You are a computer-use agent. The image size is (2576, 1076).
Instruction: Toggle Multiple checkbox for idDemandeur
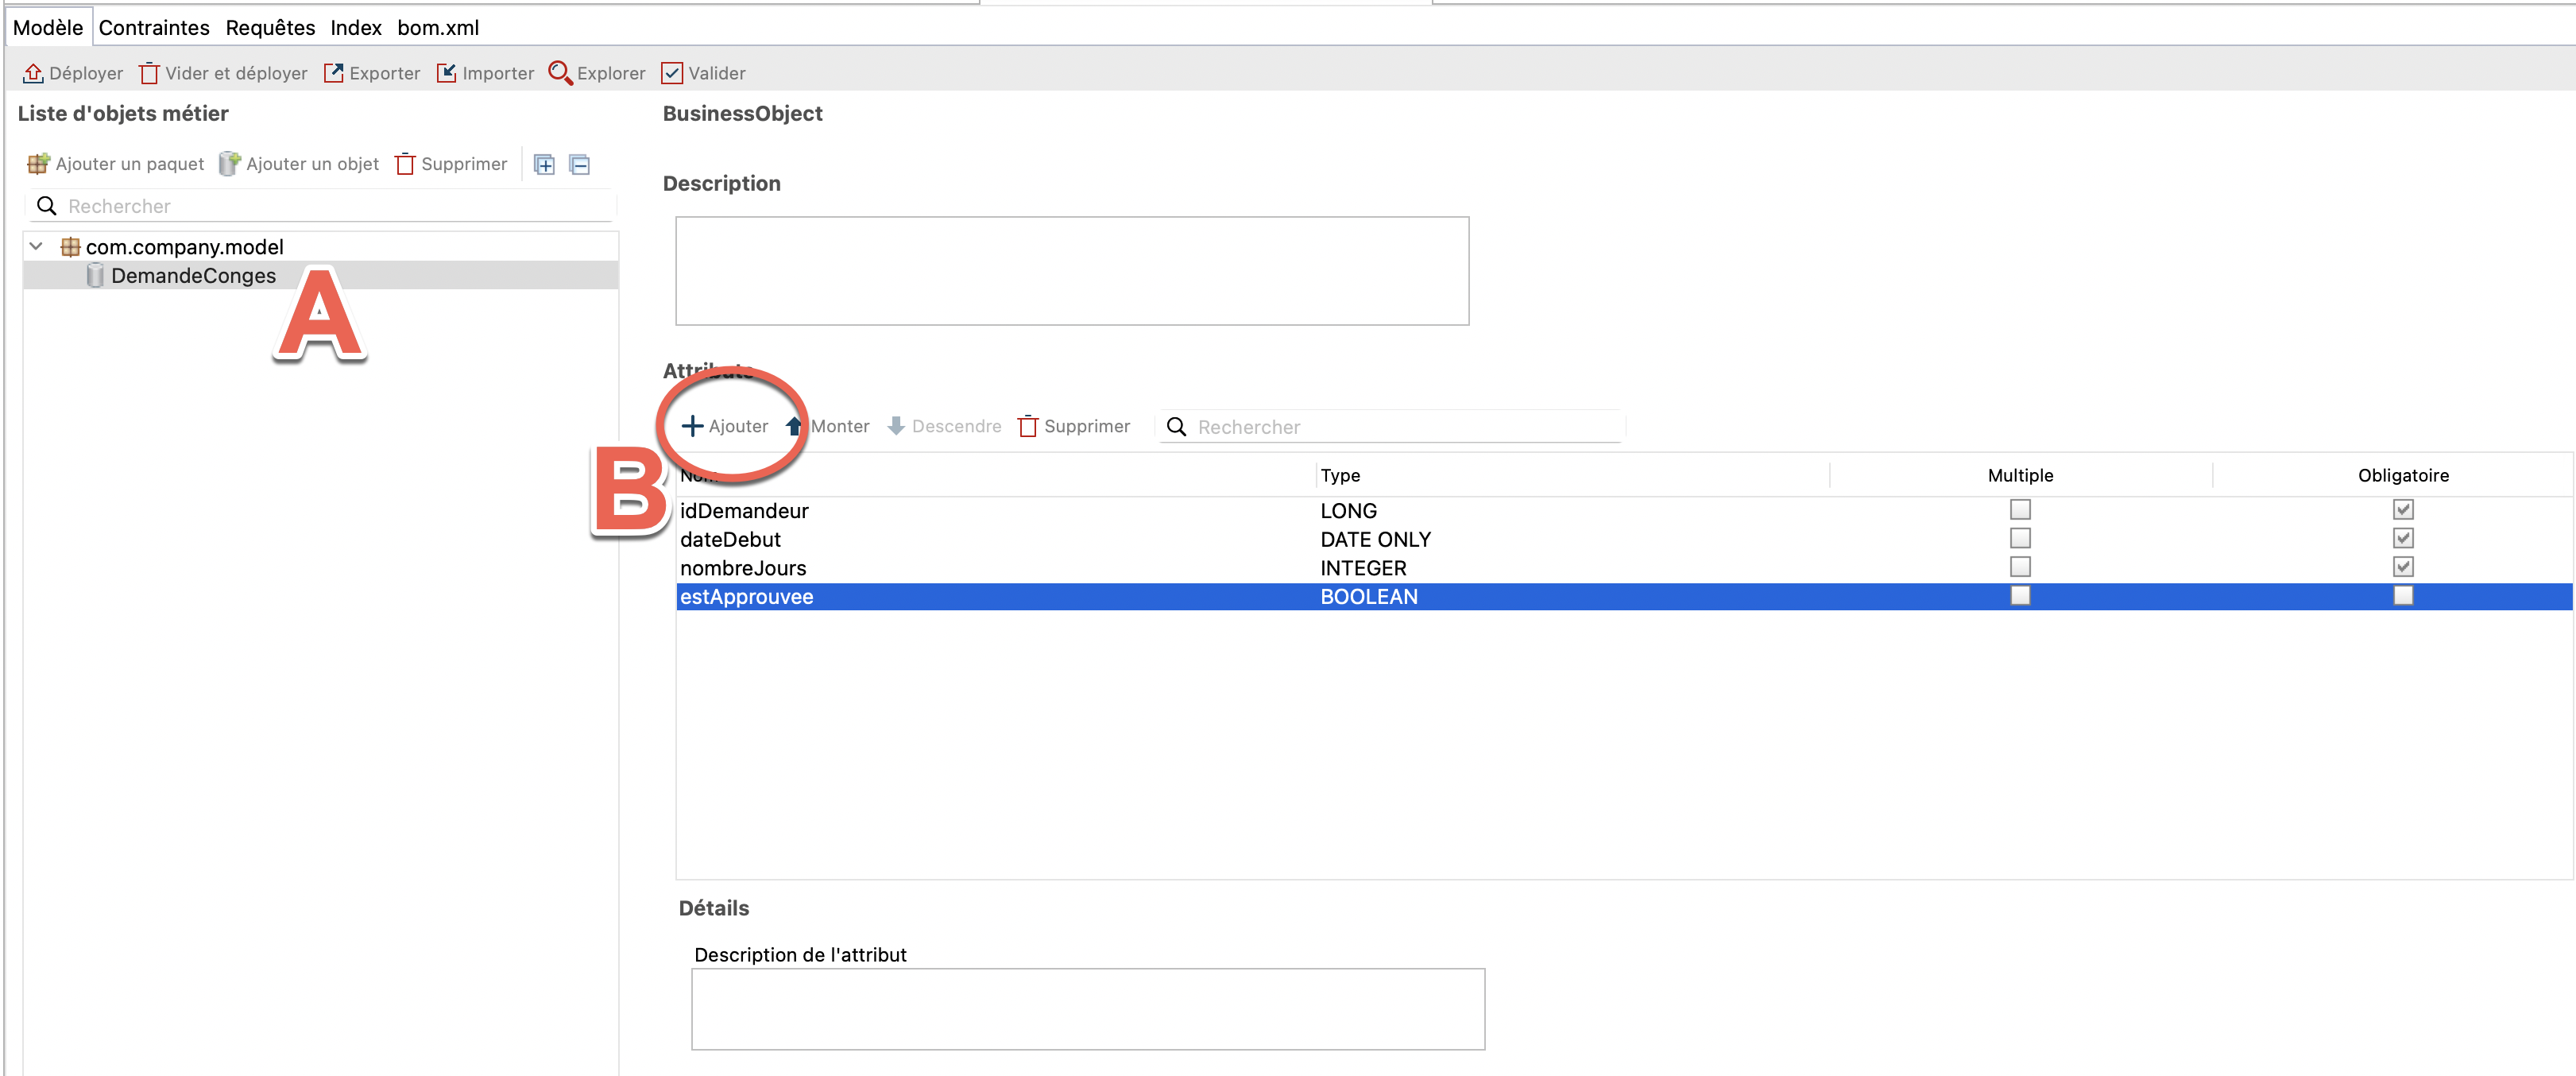pos(2020,510)
